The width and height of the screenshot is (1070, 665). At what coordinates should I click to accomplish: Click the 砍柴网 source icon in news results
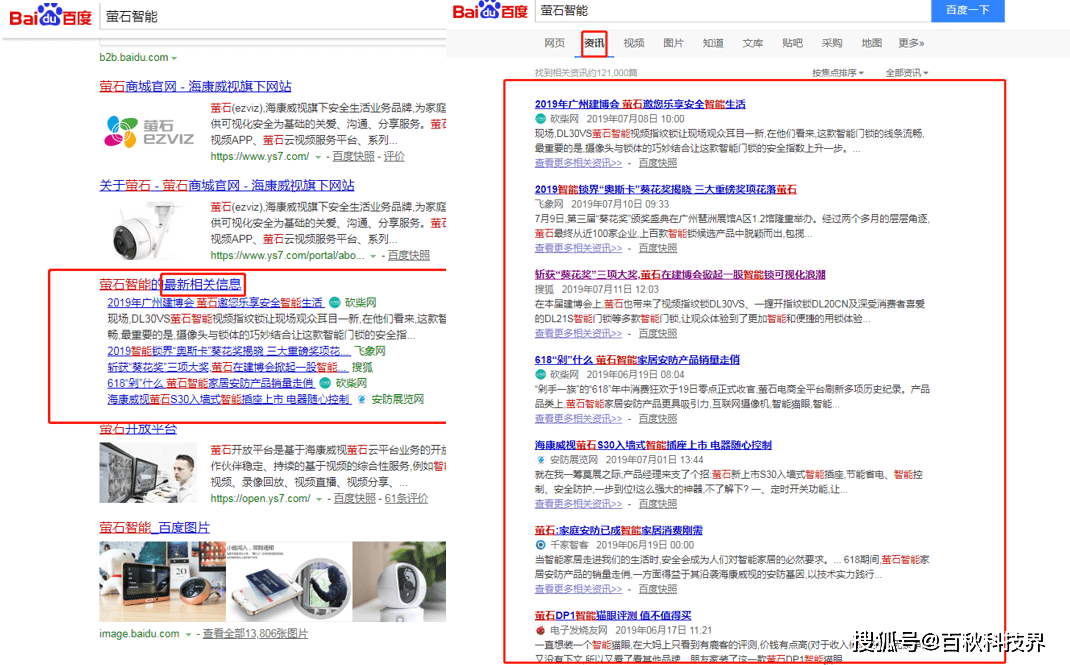[x=540, y=120]
